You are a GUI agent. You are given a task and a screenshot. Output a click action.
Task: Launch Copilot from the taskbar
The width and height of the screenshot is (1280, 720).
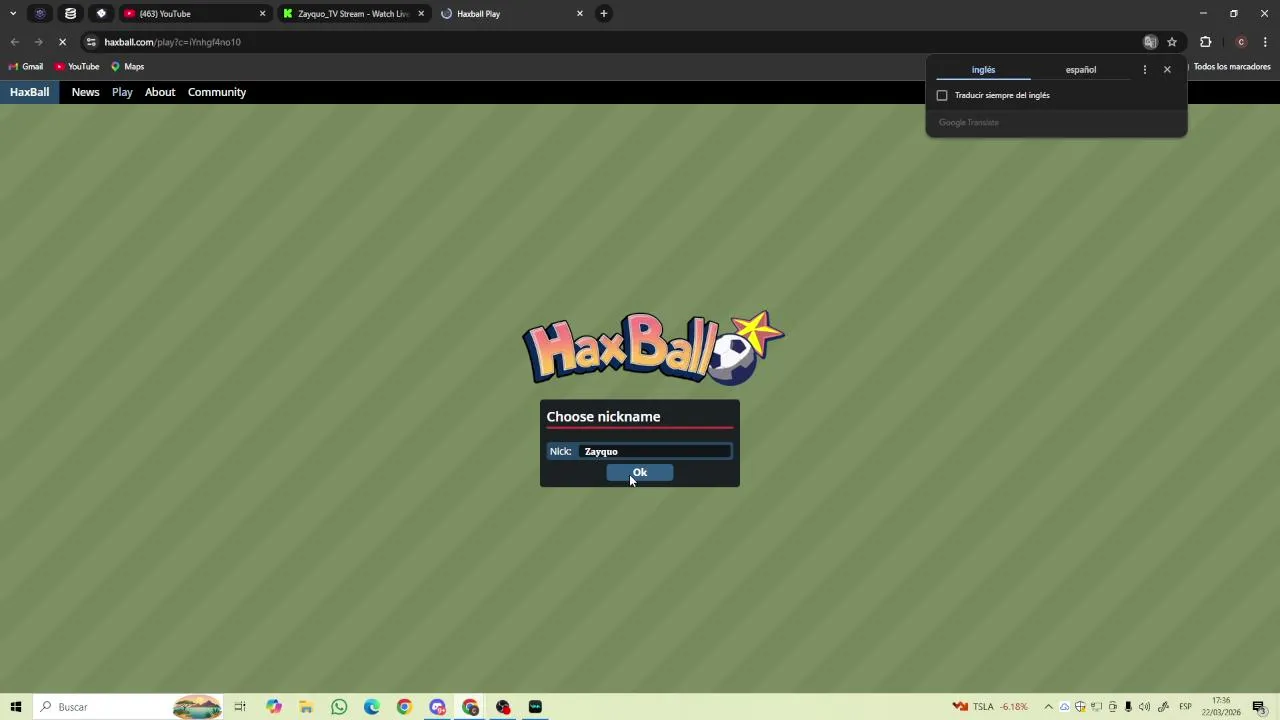click(273, 707)
